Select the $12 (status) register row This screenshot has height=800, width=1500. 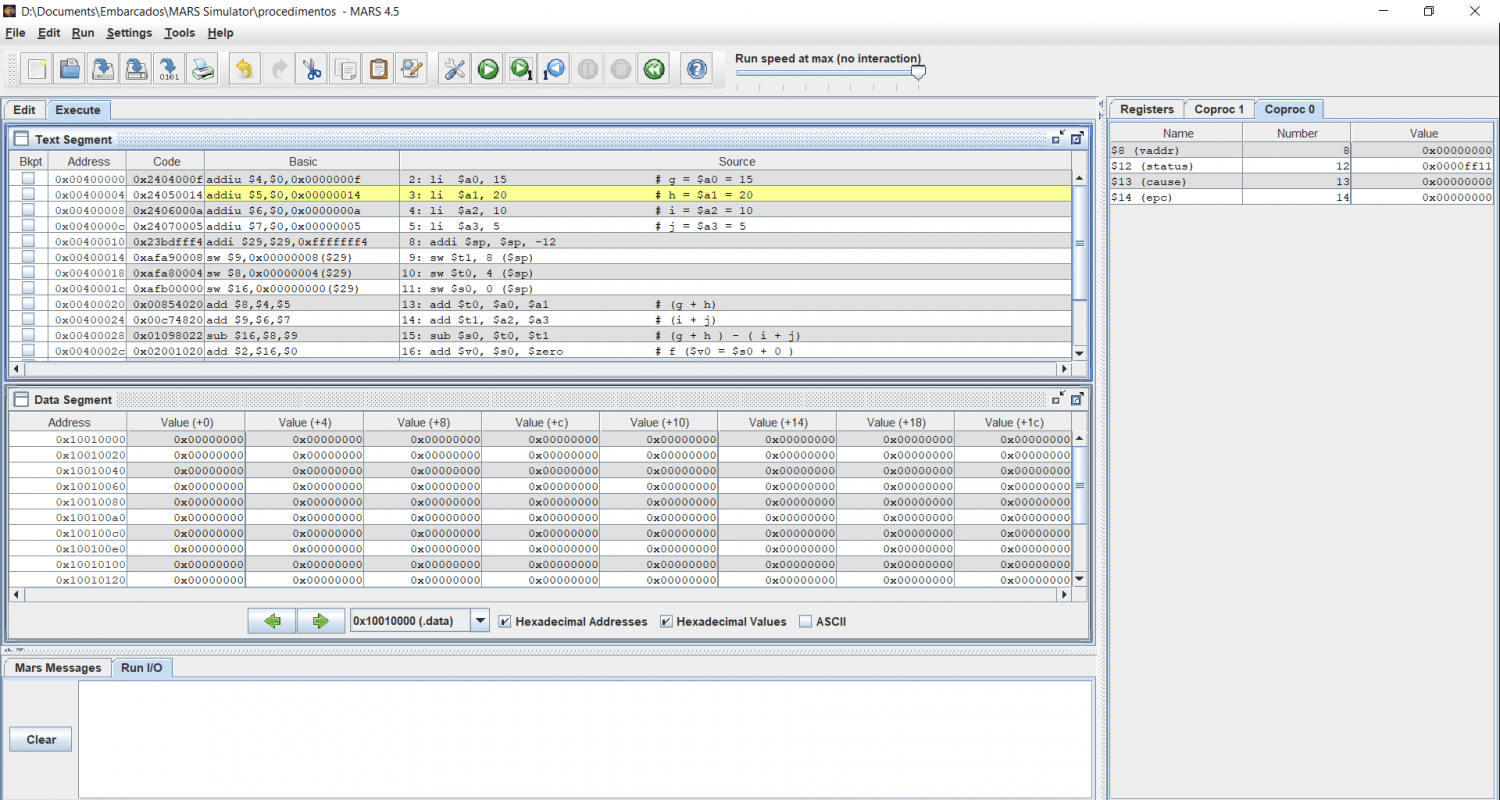point(1302,166)
